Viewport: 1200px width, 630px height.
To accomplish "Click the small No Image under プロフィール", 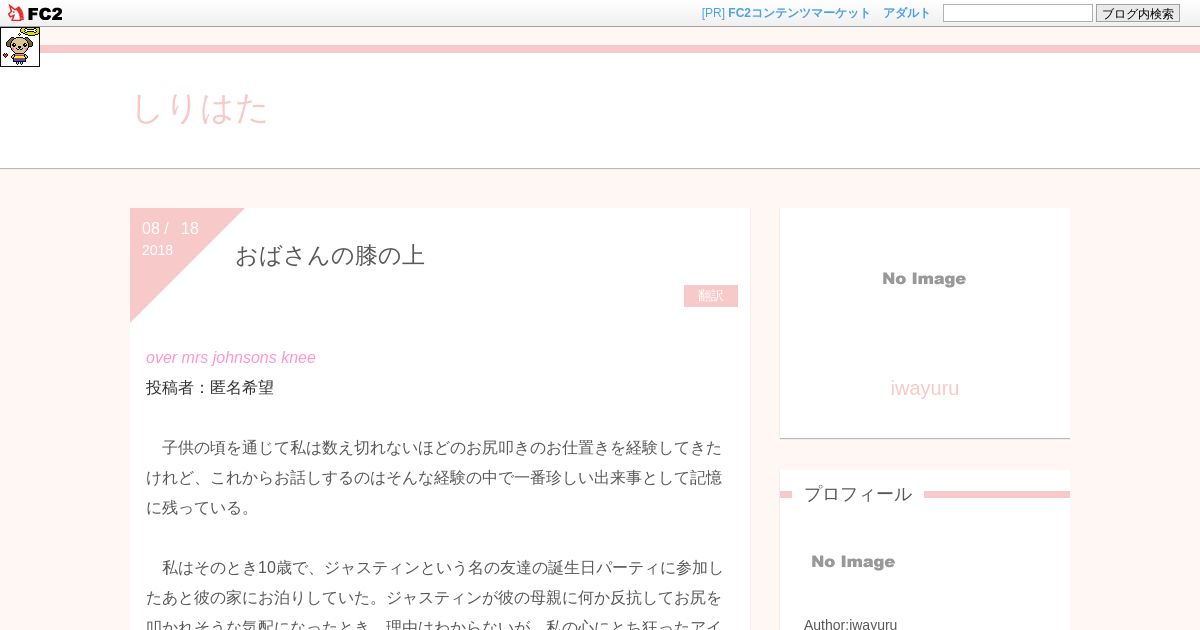I will (x=853, y=562).
